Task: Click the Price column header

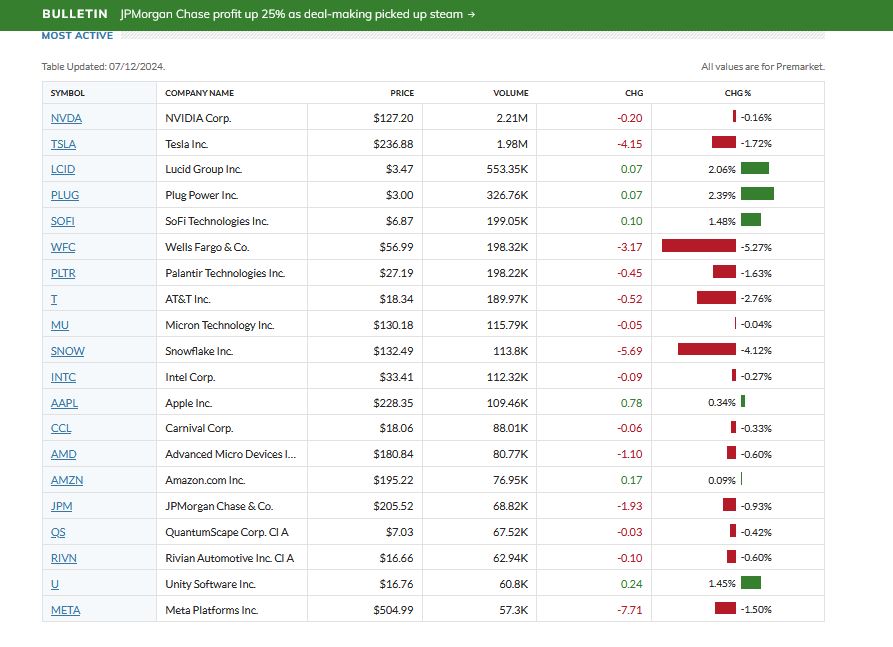Action: tap(402, 93)
